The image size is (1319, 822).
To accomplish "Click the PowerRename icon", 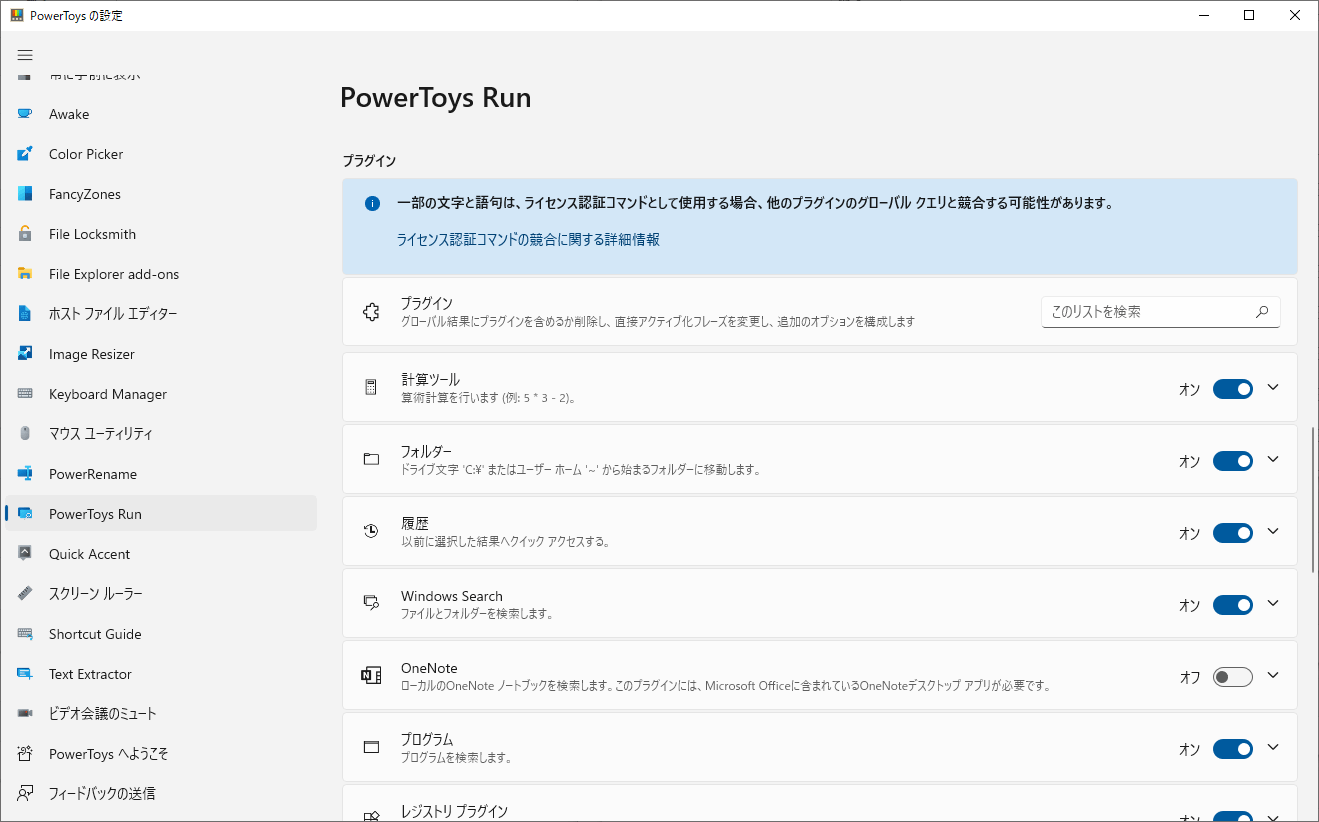I will [25, 474].
